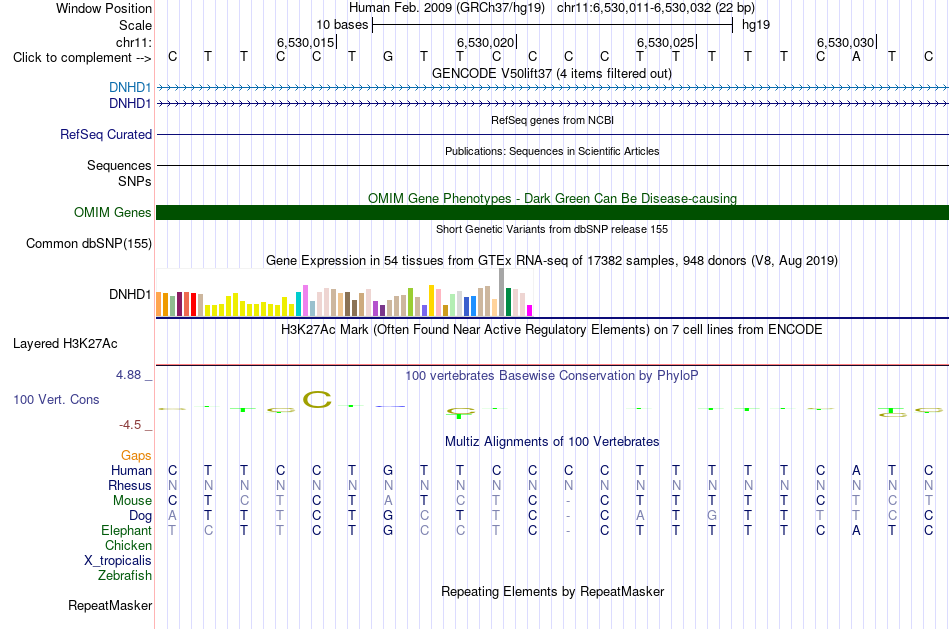Click the chr11:6,530,011-6,530,032 position text
Image resolution: width=950 pixels, height=629 pixels.
656,8
